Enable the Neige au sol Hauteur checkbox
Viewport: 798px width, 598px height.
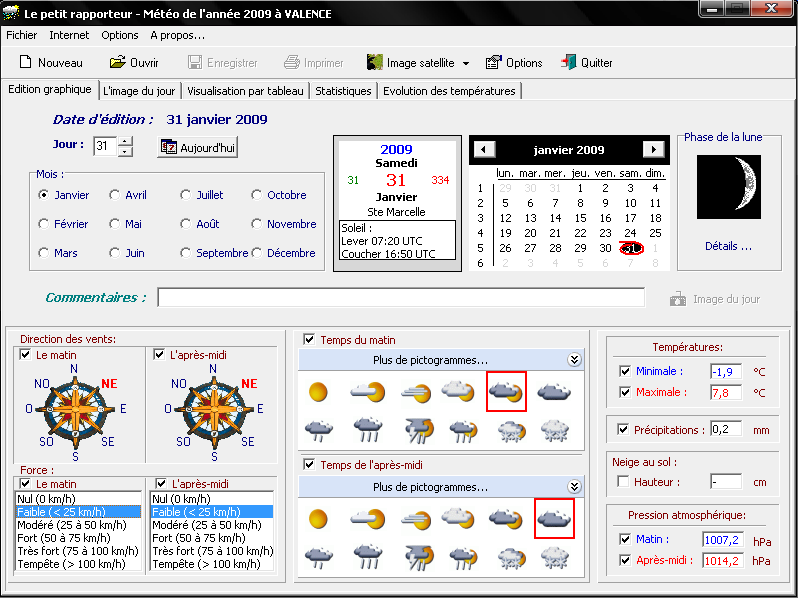click(x=625, y=482)
